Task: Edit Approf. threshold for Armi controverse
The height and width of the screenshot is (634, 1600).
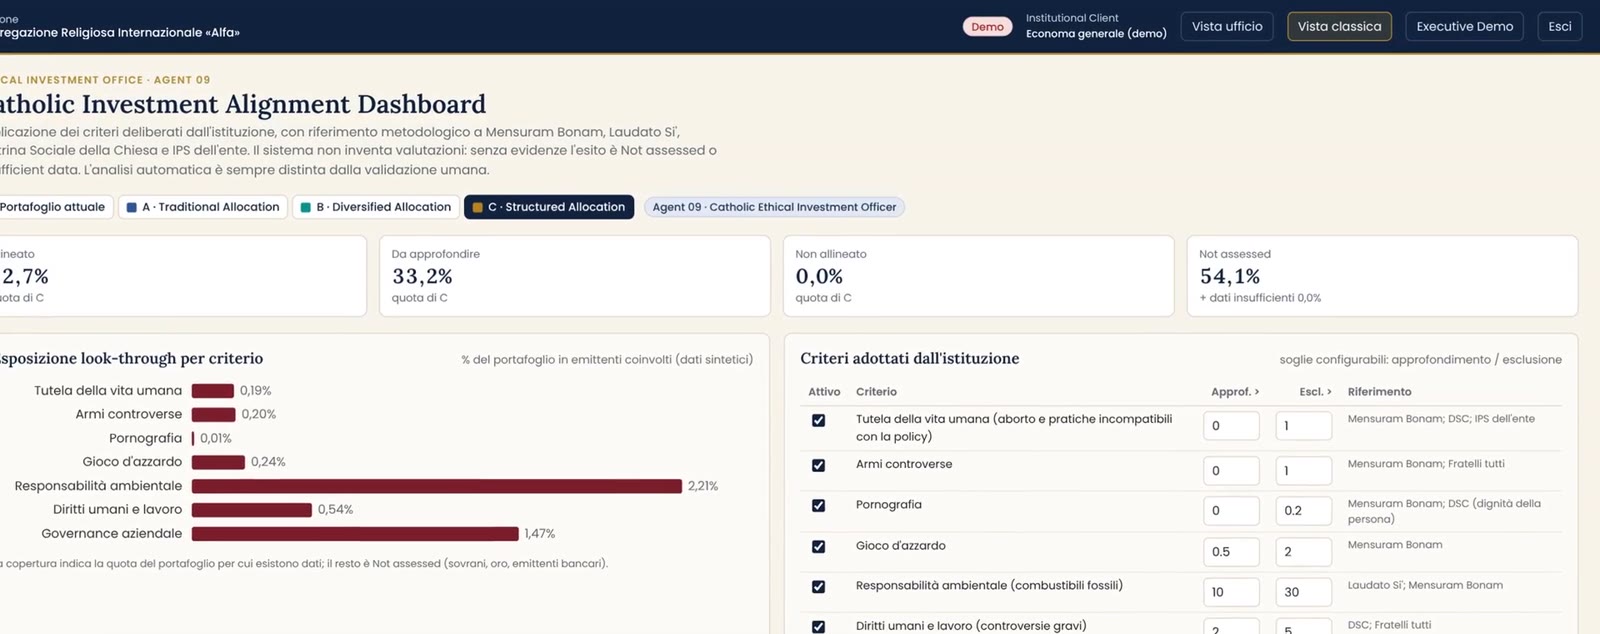Action: [x=1231, y=470]
